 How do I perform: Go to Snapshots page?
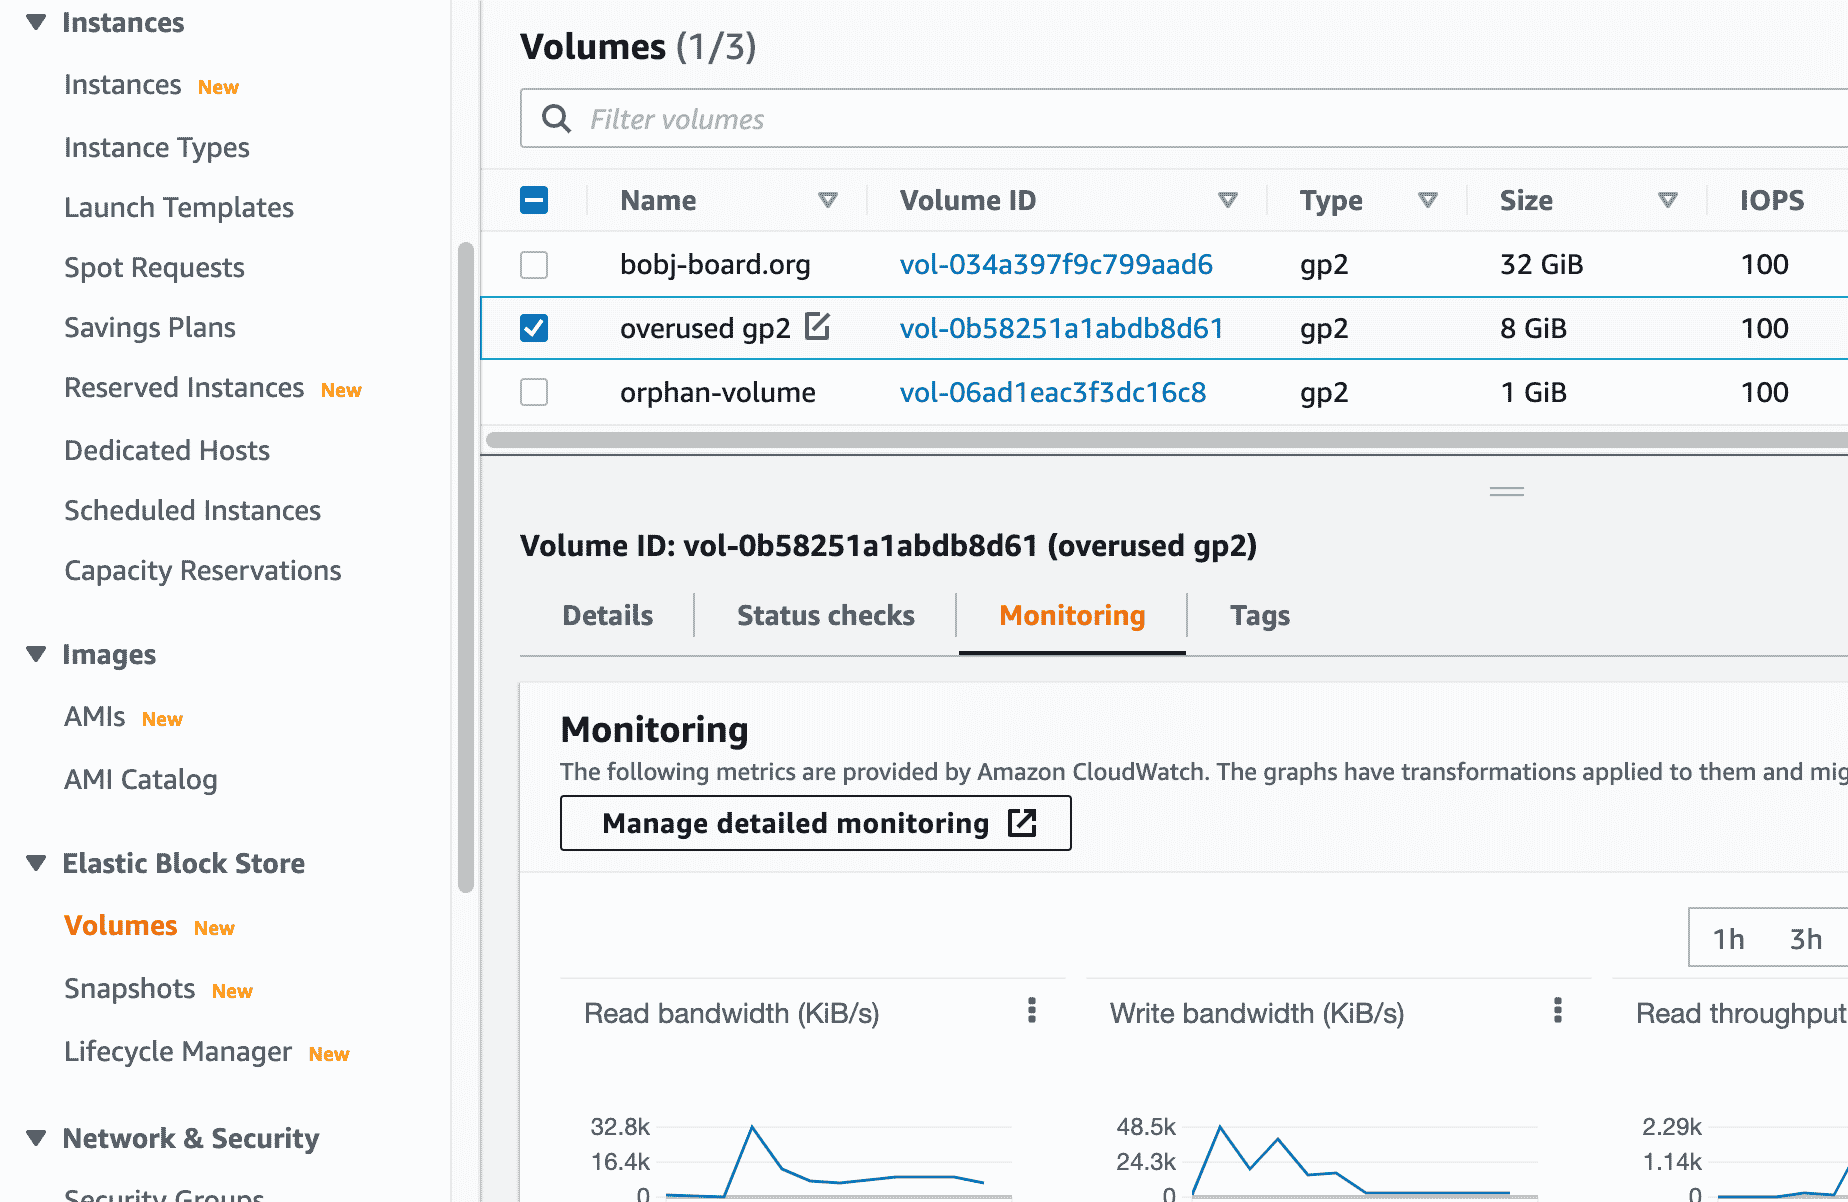[129, 989]
